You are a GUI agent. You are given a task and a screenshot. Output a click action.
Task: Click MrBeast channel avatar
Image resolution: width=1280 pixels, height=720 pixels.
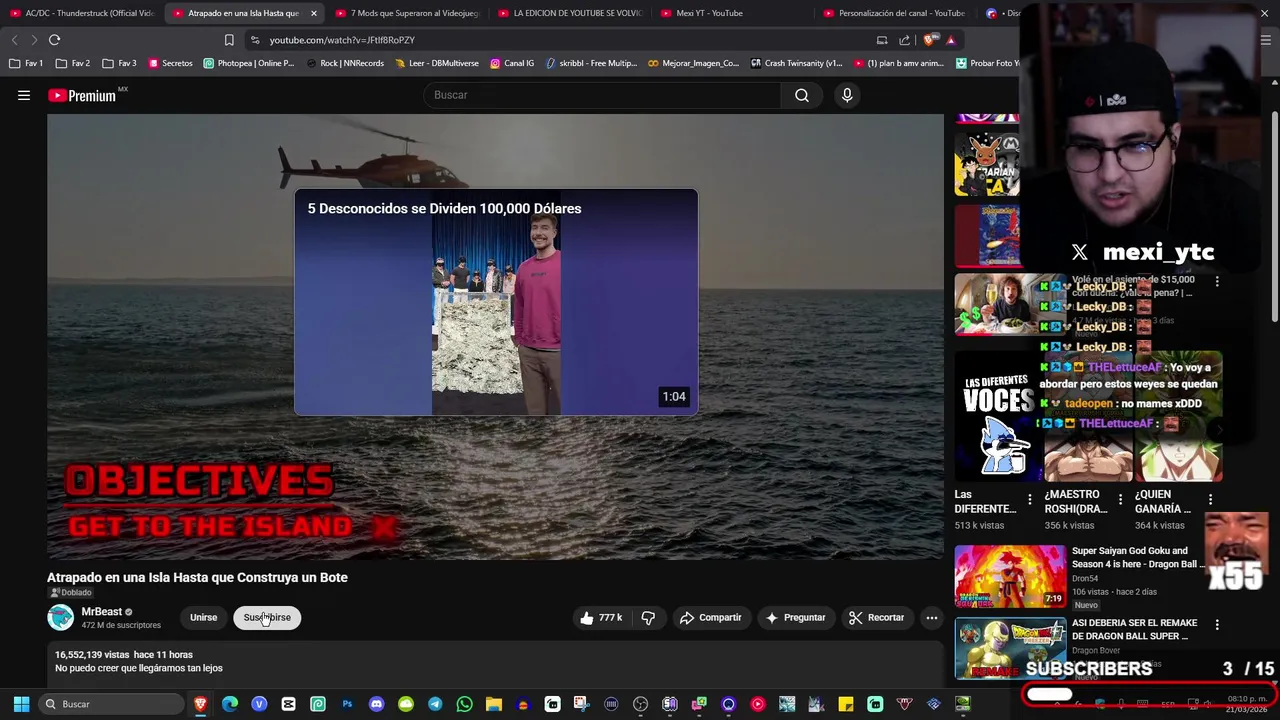point(61,618)
